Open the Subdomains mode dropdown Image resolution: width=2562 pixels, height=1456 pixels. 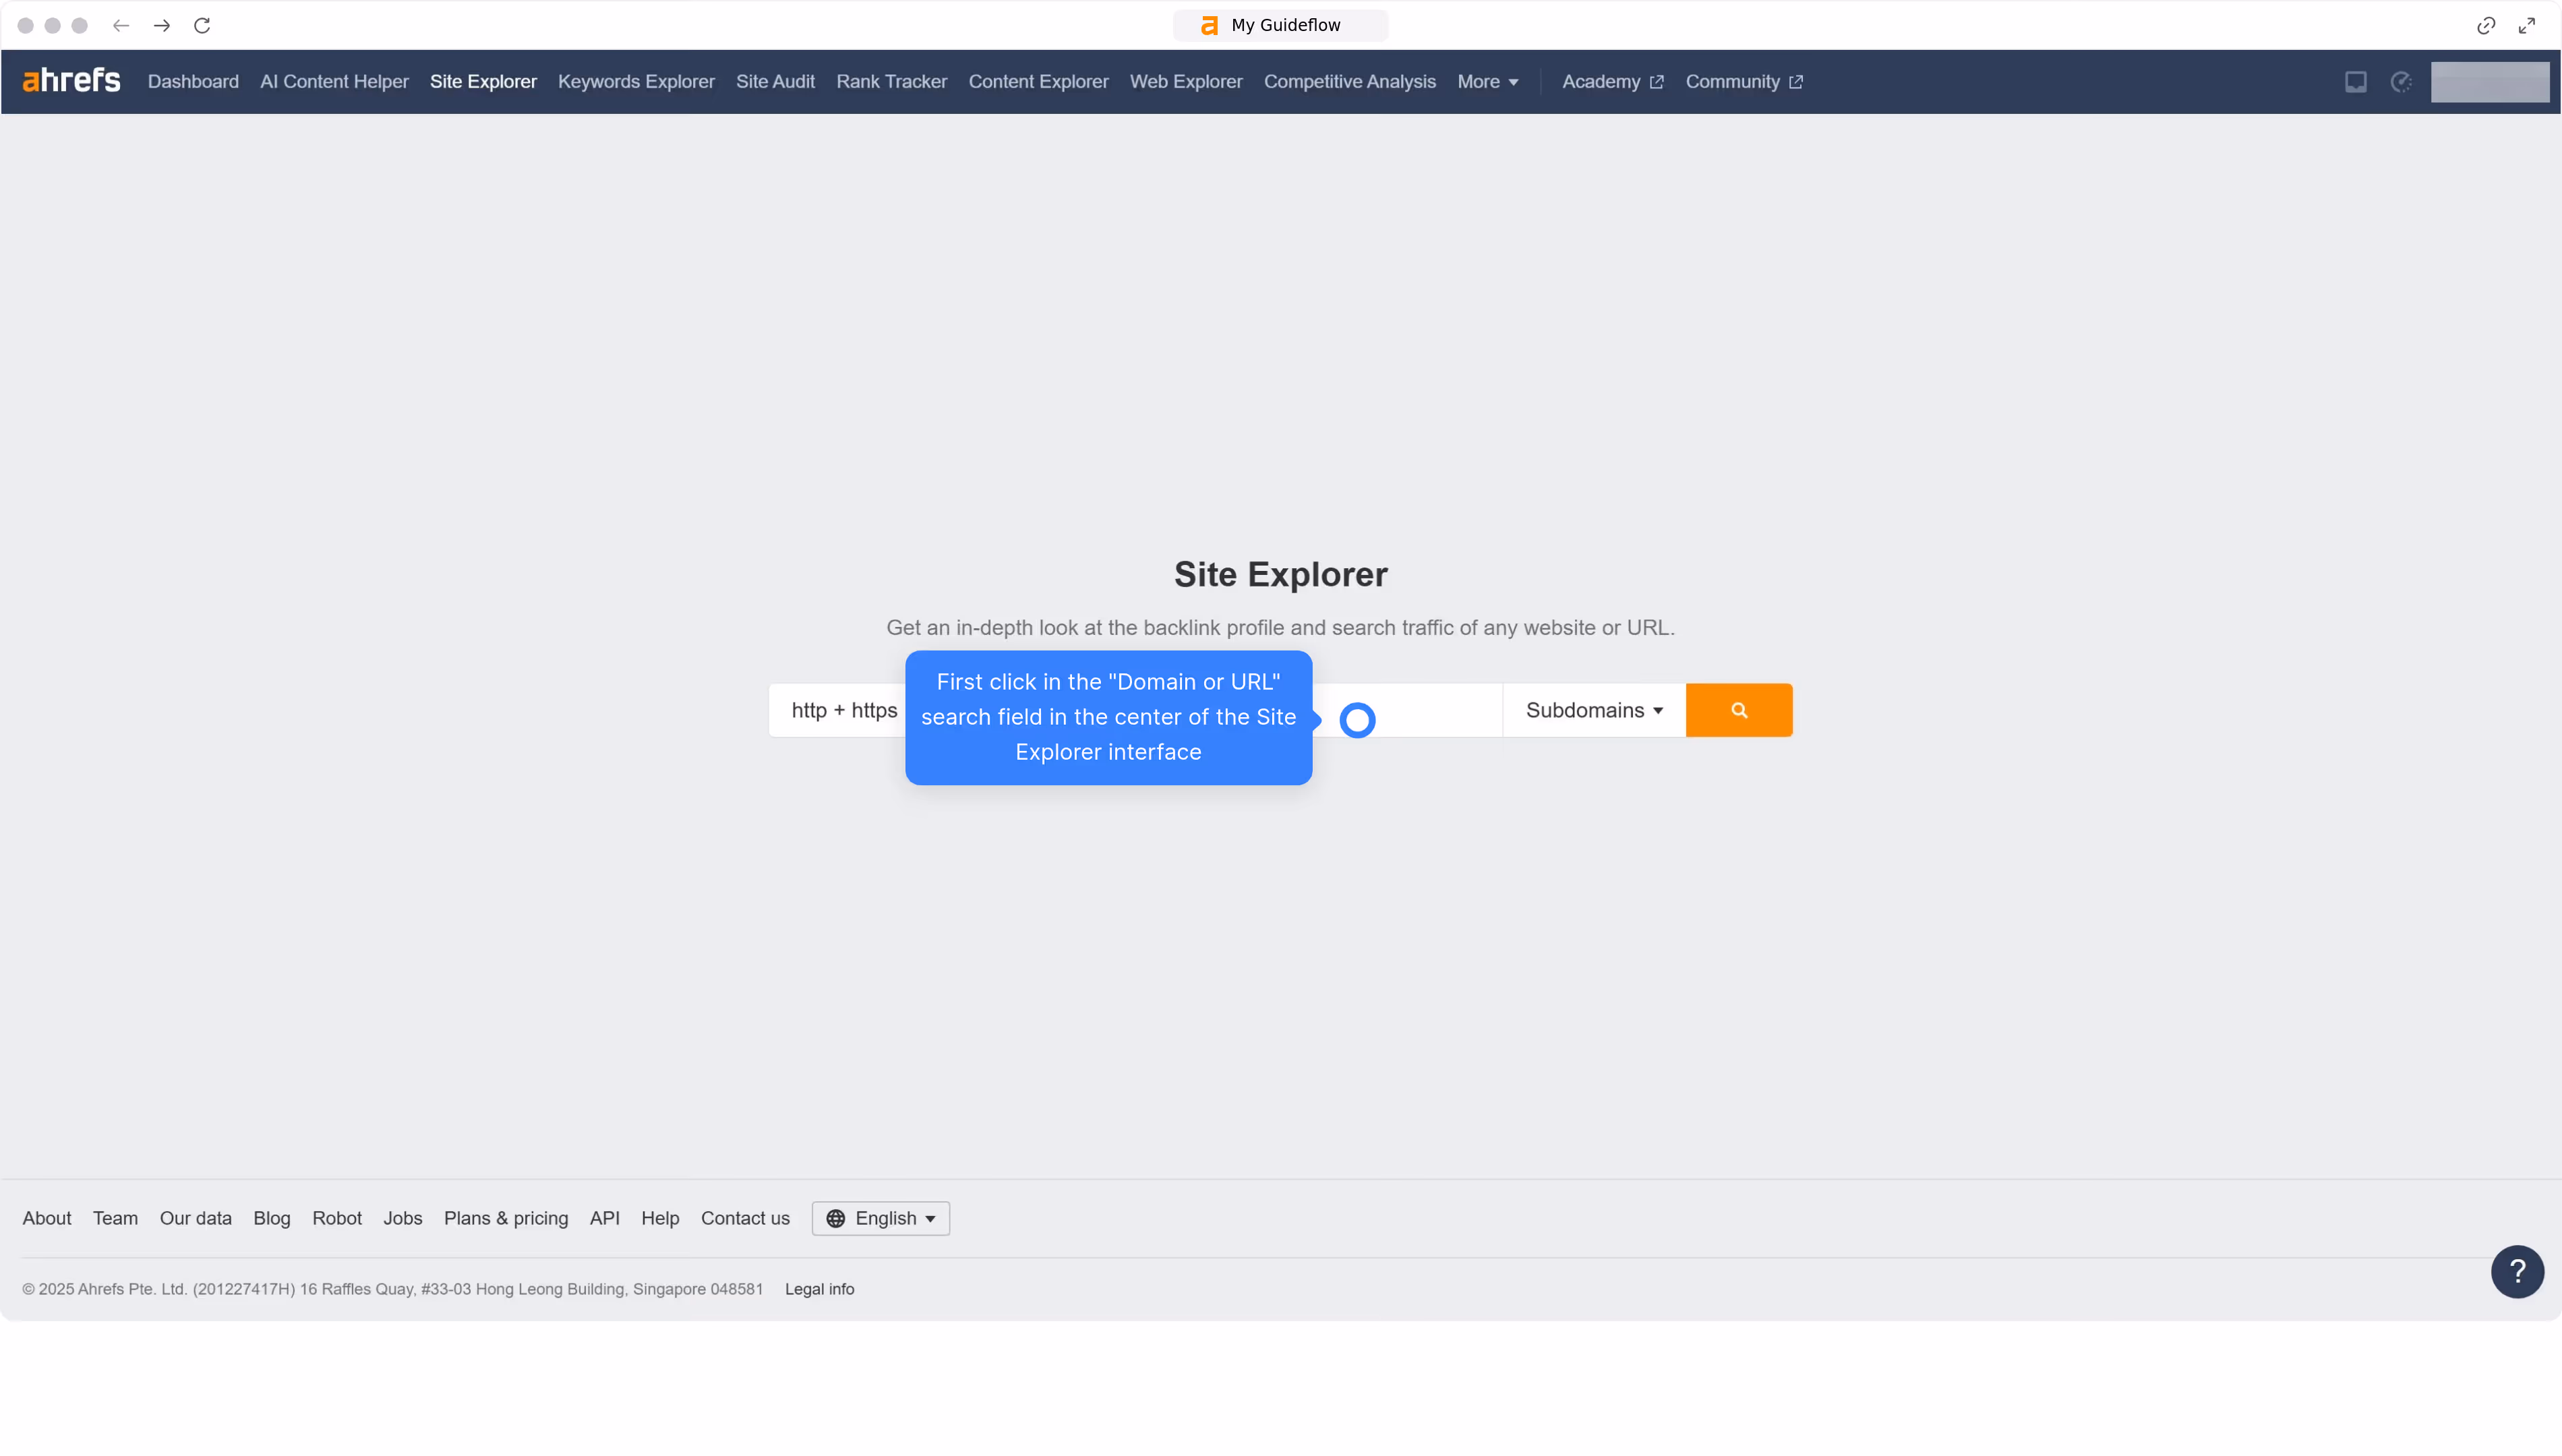1593,709
